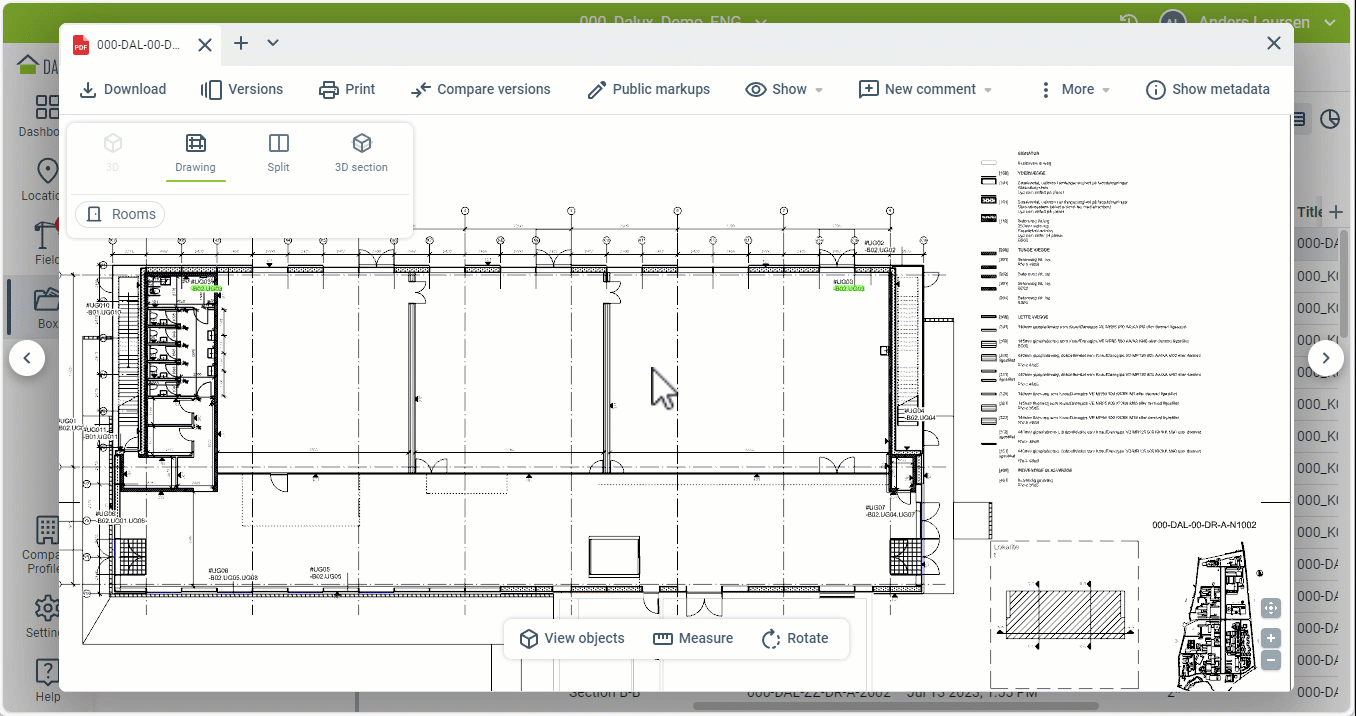Click the Download icon in toolbar

click(x=88, y=90)
